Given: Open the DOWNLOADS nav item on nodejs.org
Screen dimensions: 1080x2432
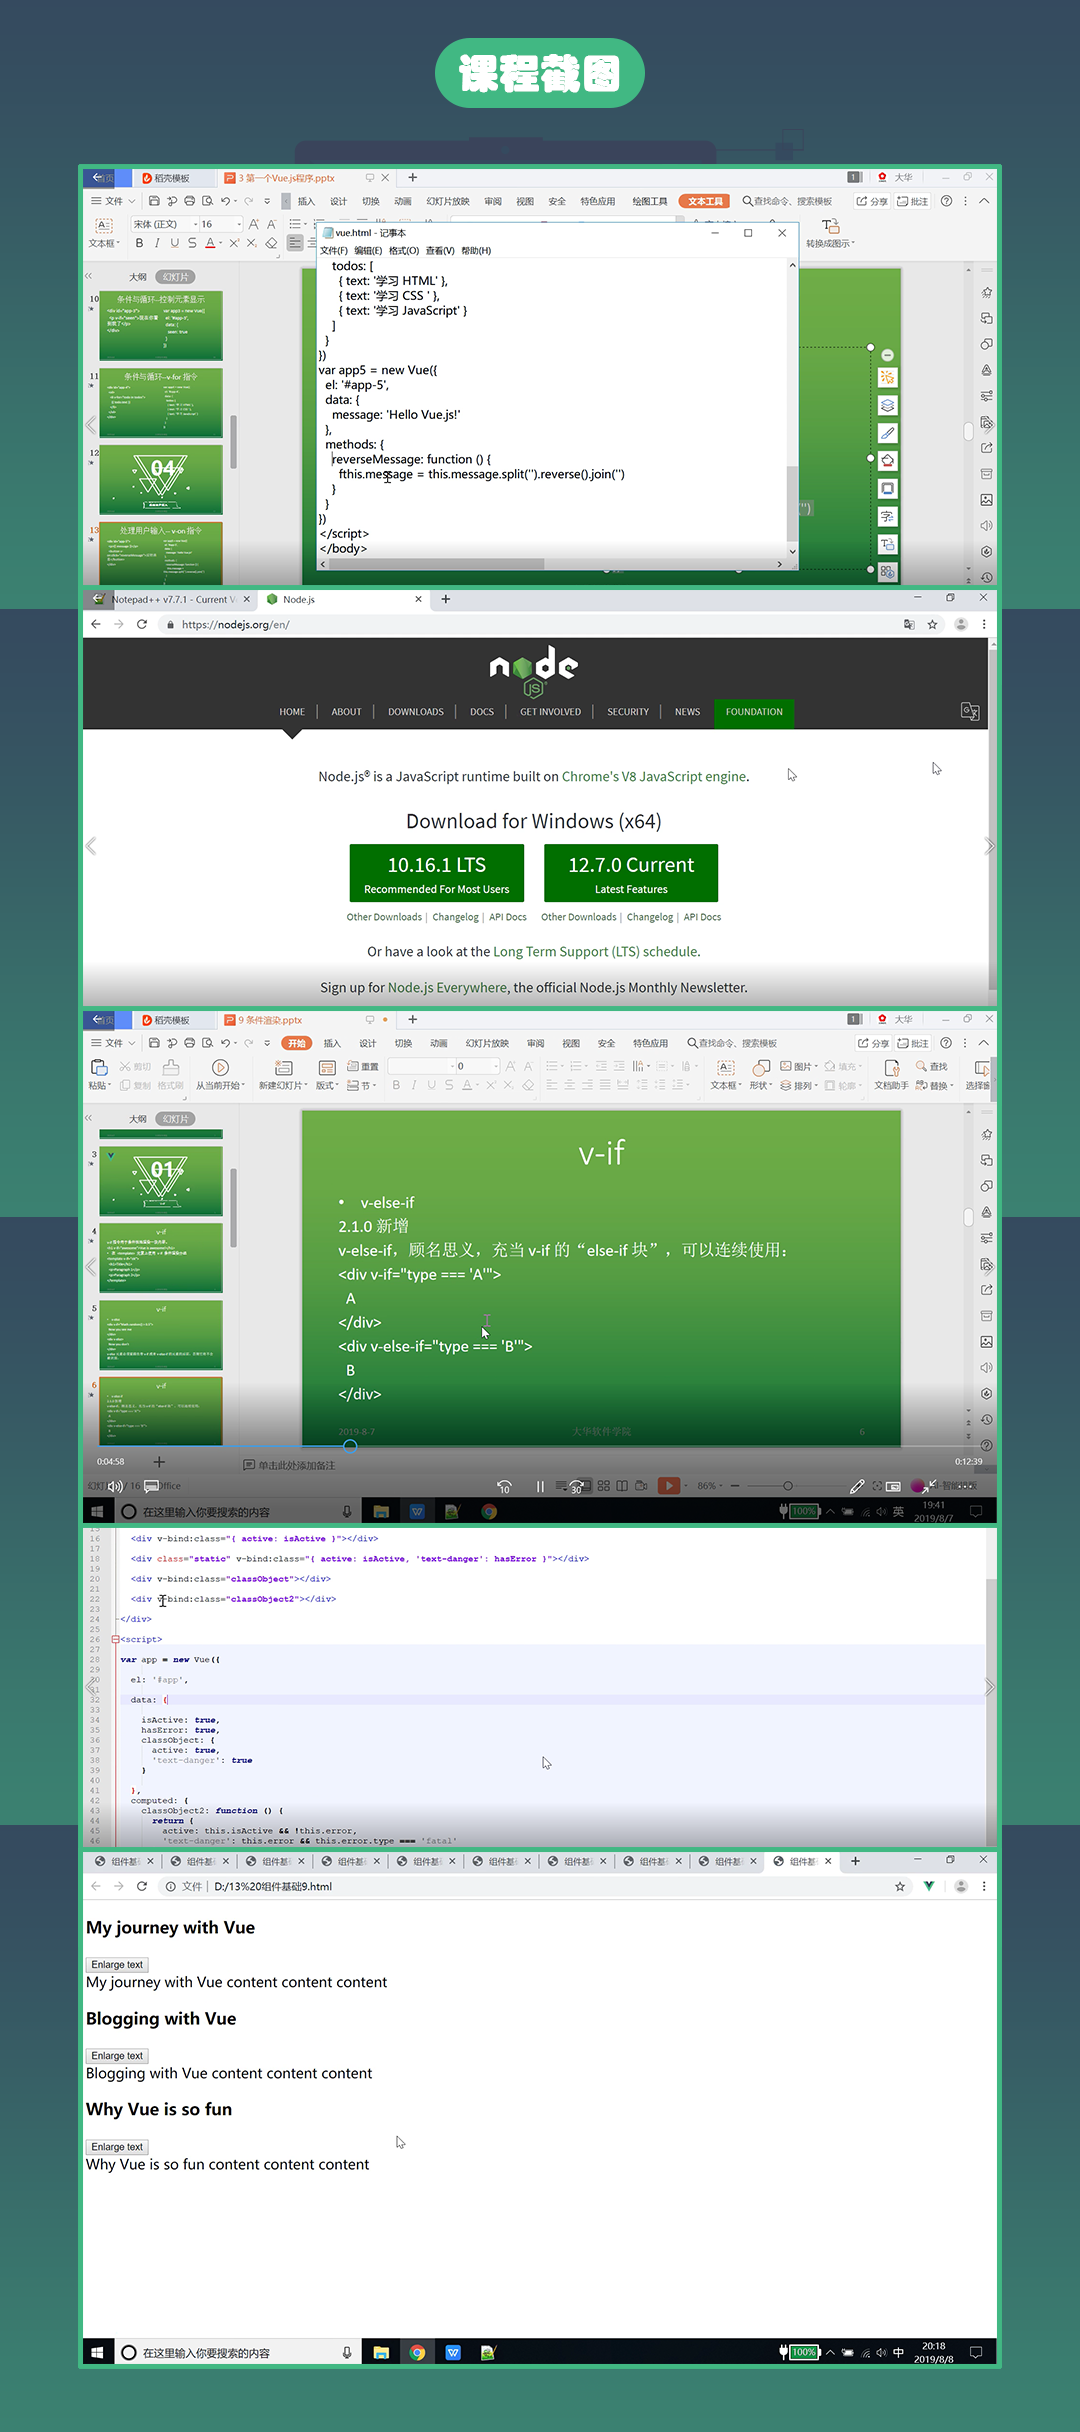Looking at the screenshot, I should [416, 712].
